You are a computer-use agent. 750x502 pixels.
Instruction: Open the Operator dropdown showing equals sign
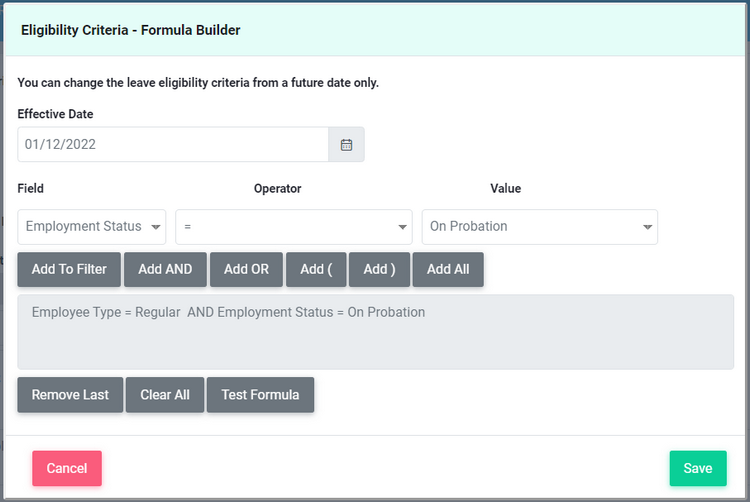(x=294, y=226)
